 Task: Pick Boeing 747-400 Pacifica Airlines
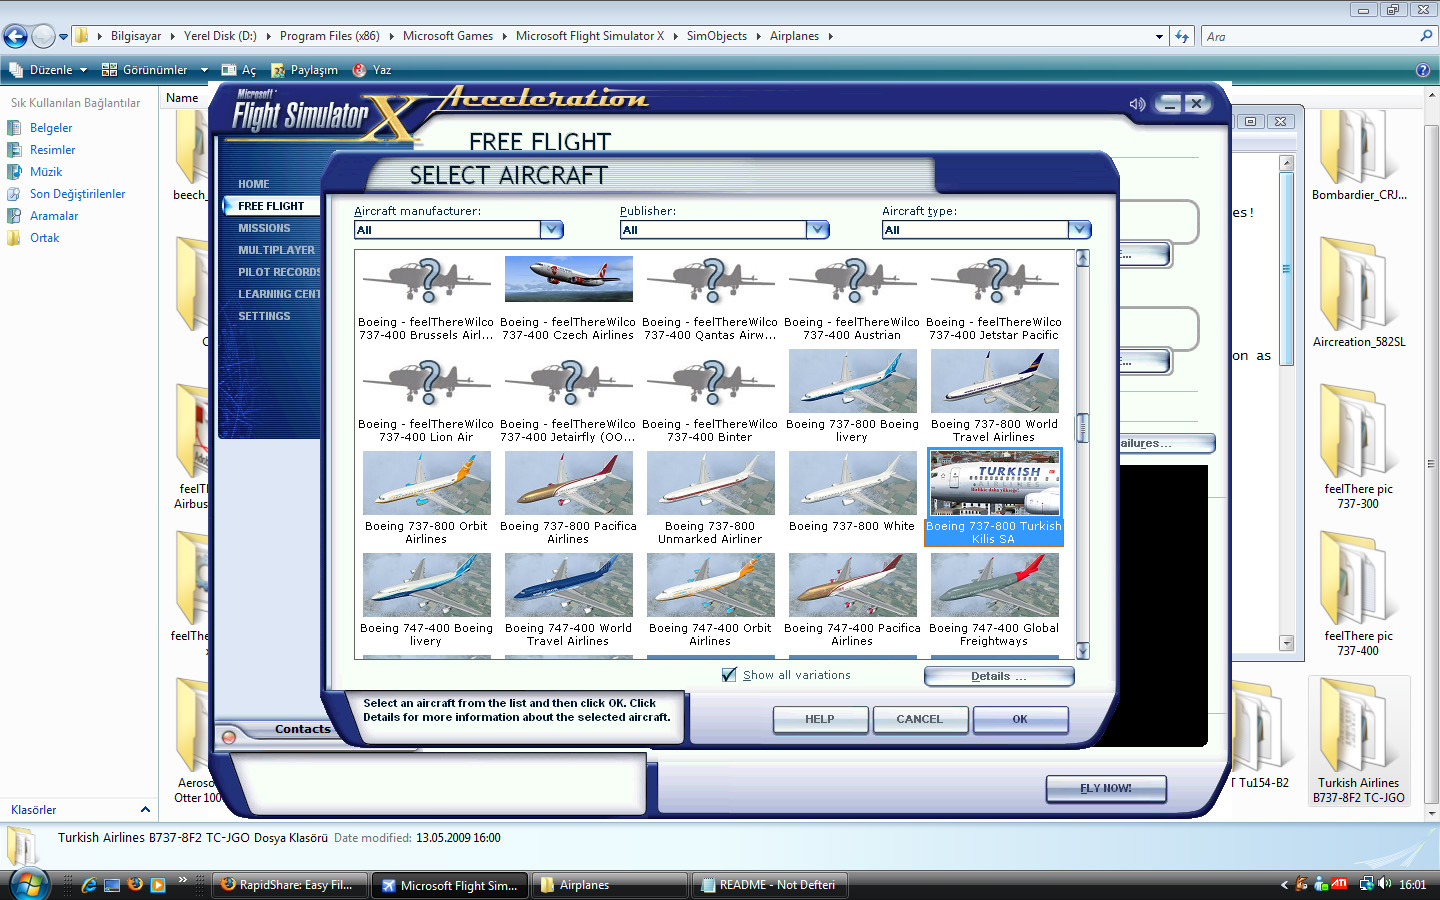[852, 585]
